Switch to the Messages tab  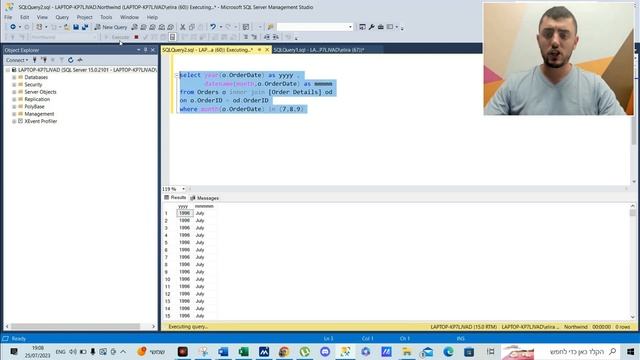coord(205,198)
